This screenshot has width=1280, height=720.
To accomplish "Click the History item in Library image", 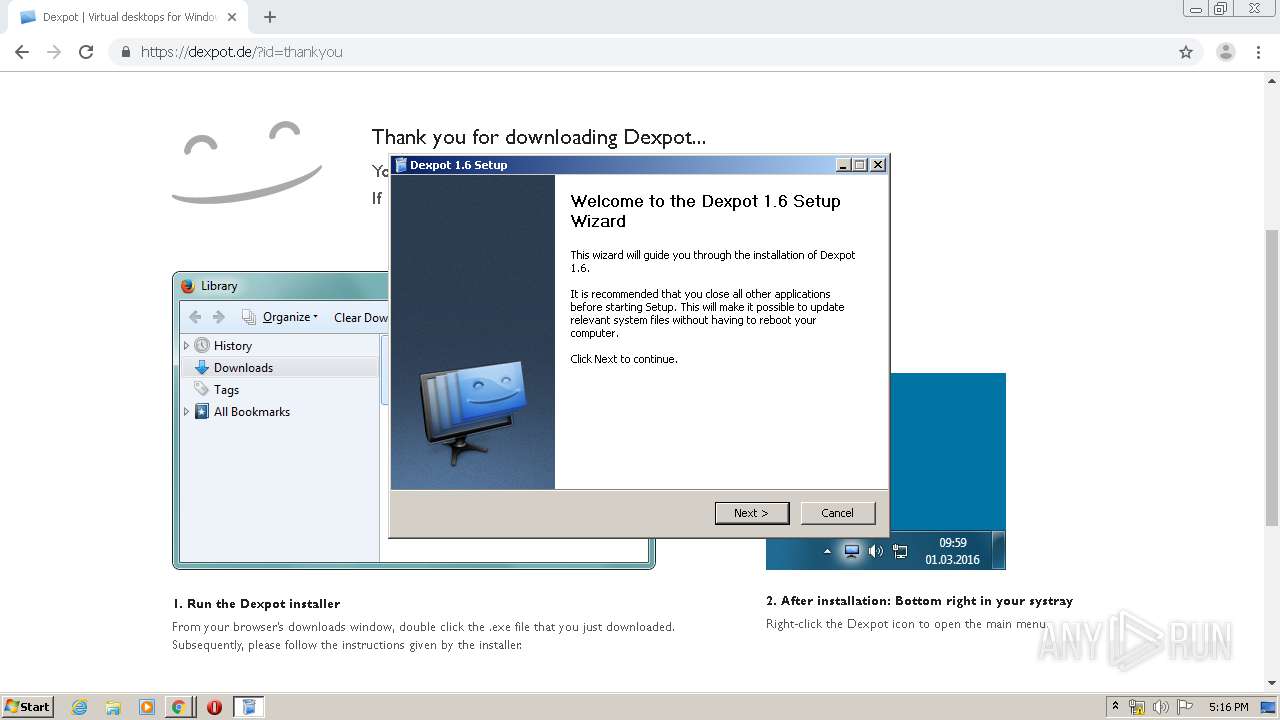I will pos(232,346).
